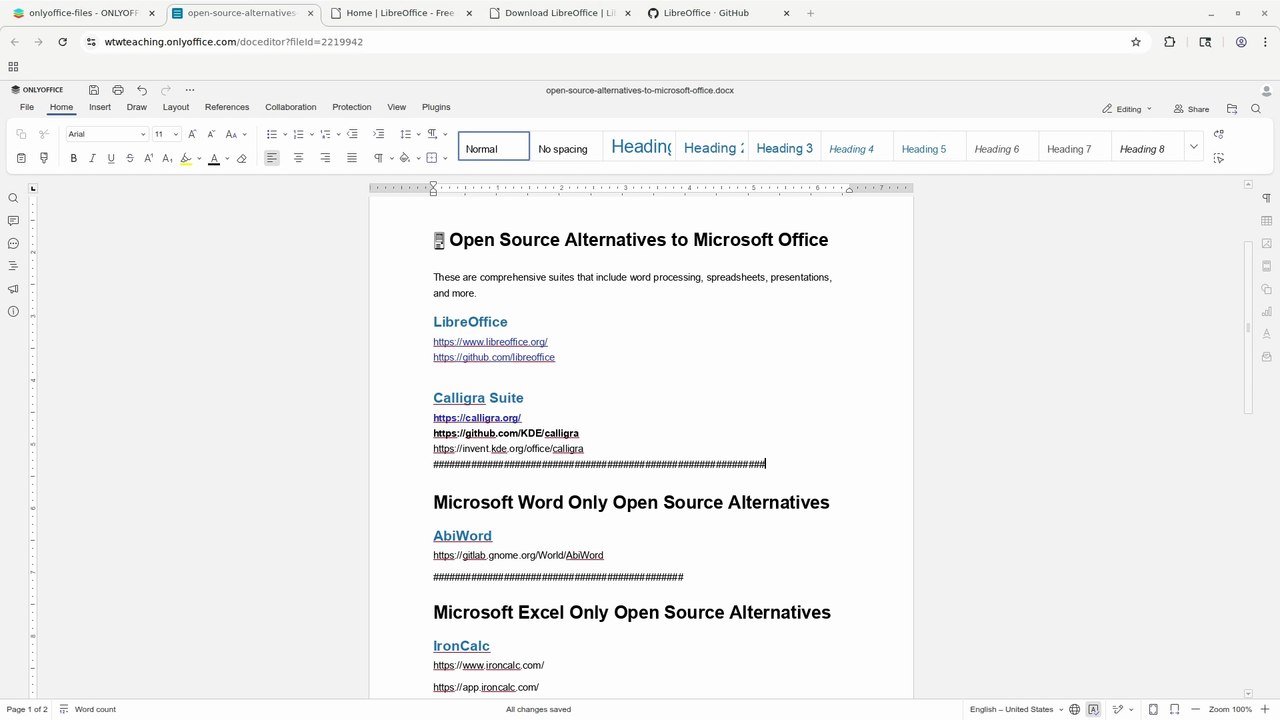The image size is (1280, 720).
Task: Apply the Heading 3 style thumbnail
Action: pyautogui.click(x=784, y=148)
